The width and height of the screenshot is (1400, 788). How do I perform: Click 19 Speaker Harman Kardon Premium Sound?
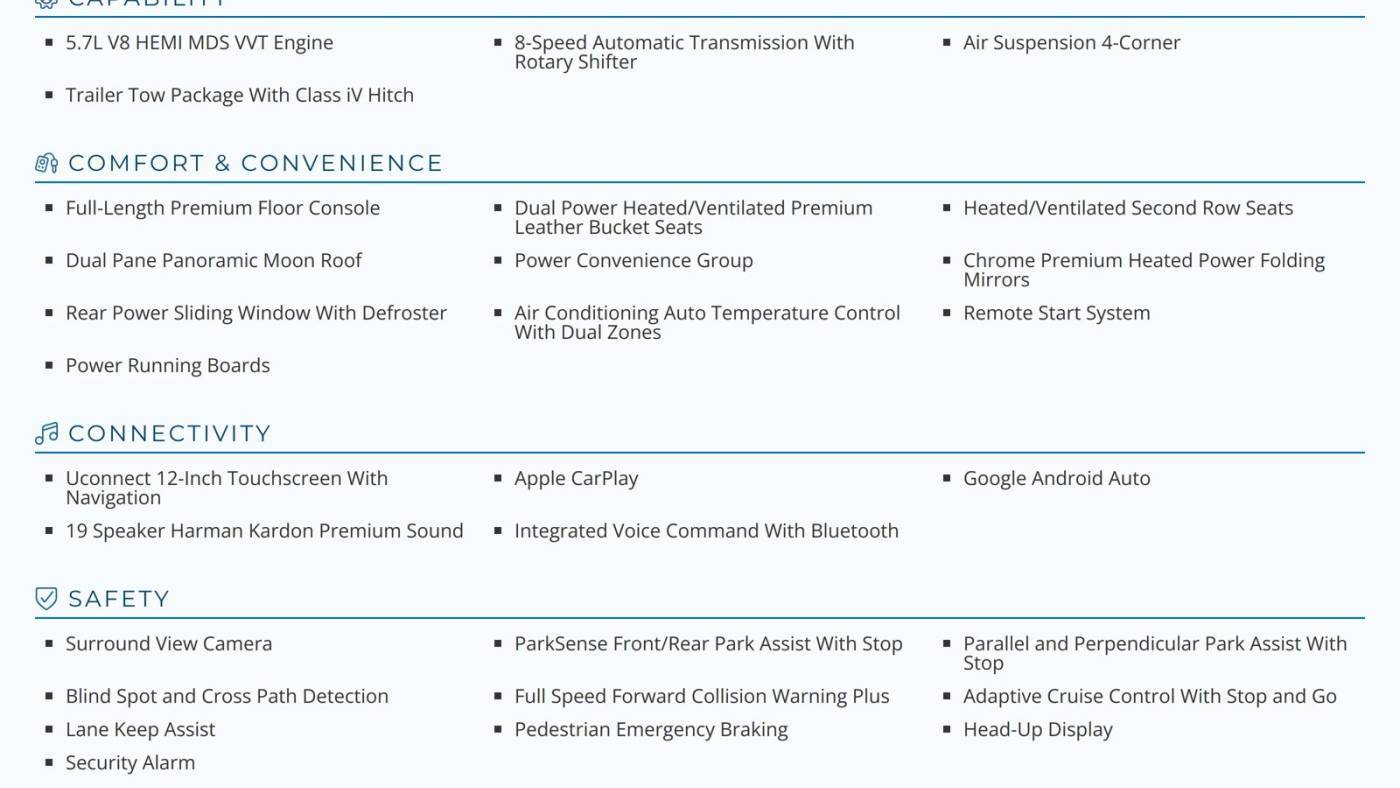click(264, 531)
